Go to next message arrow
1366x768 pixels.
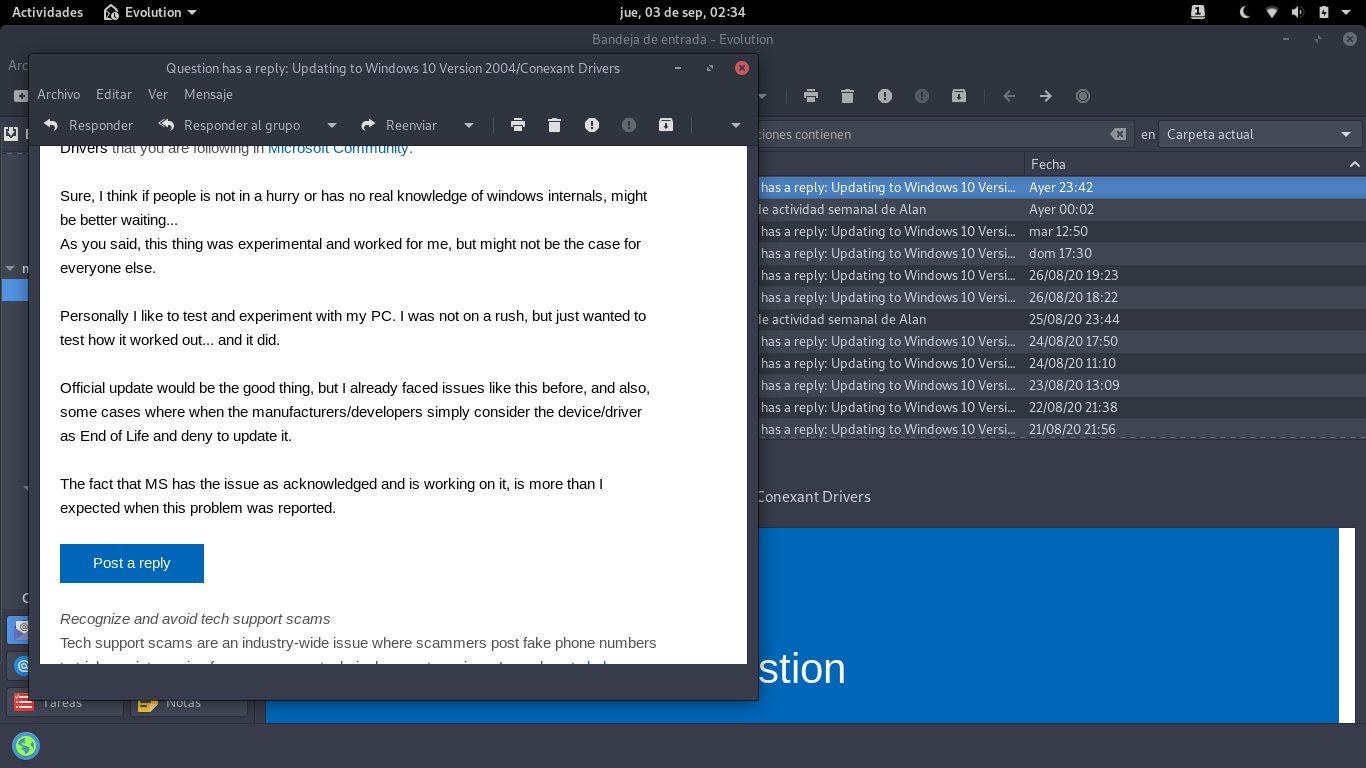pos(1046,96)
